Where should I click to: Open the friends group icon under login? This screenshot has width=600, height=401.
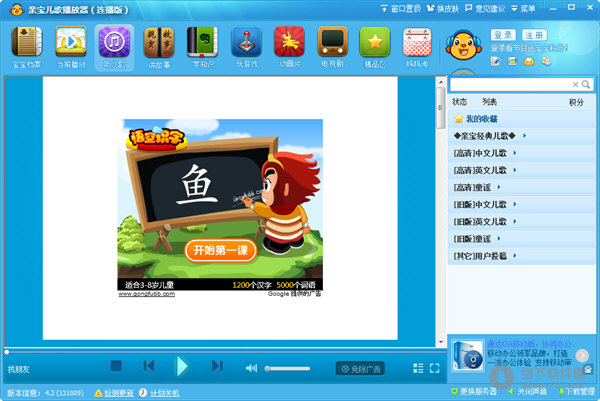tap(546, 61)
